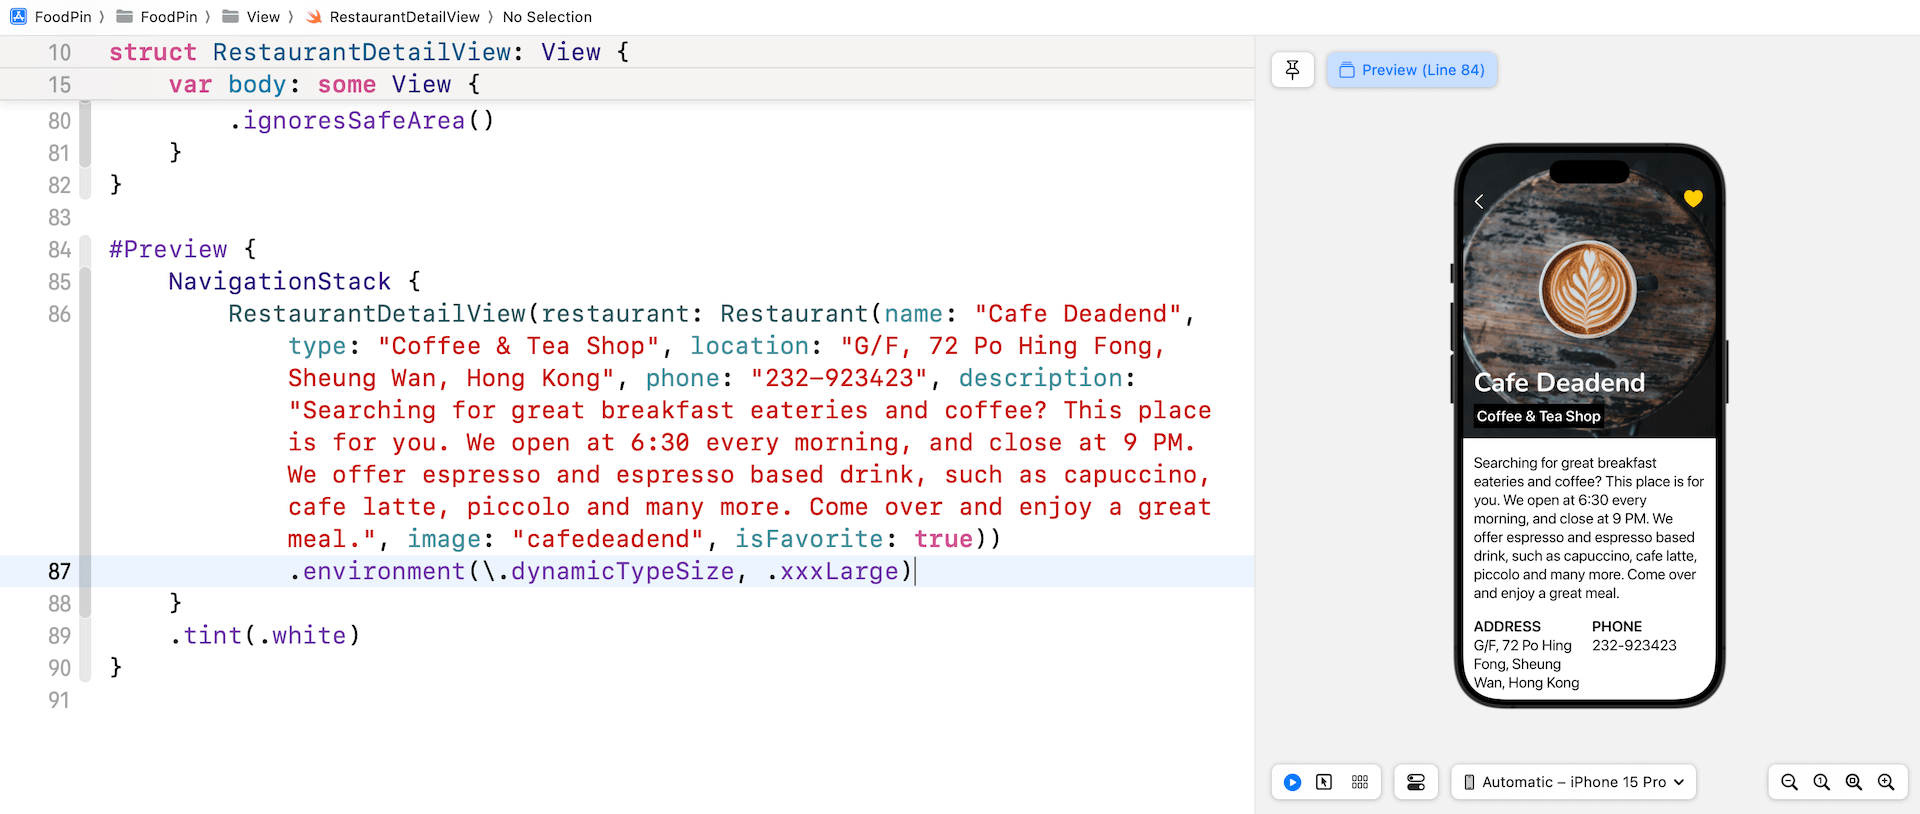Open the Automatic – iPhone 15 Pro dropdown
Screen dimensions: 1920x814
1573,782
